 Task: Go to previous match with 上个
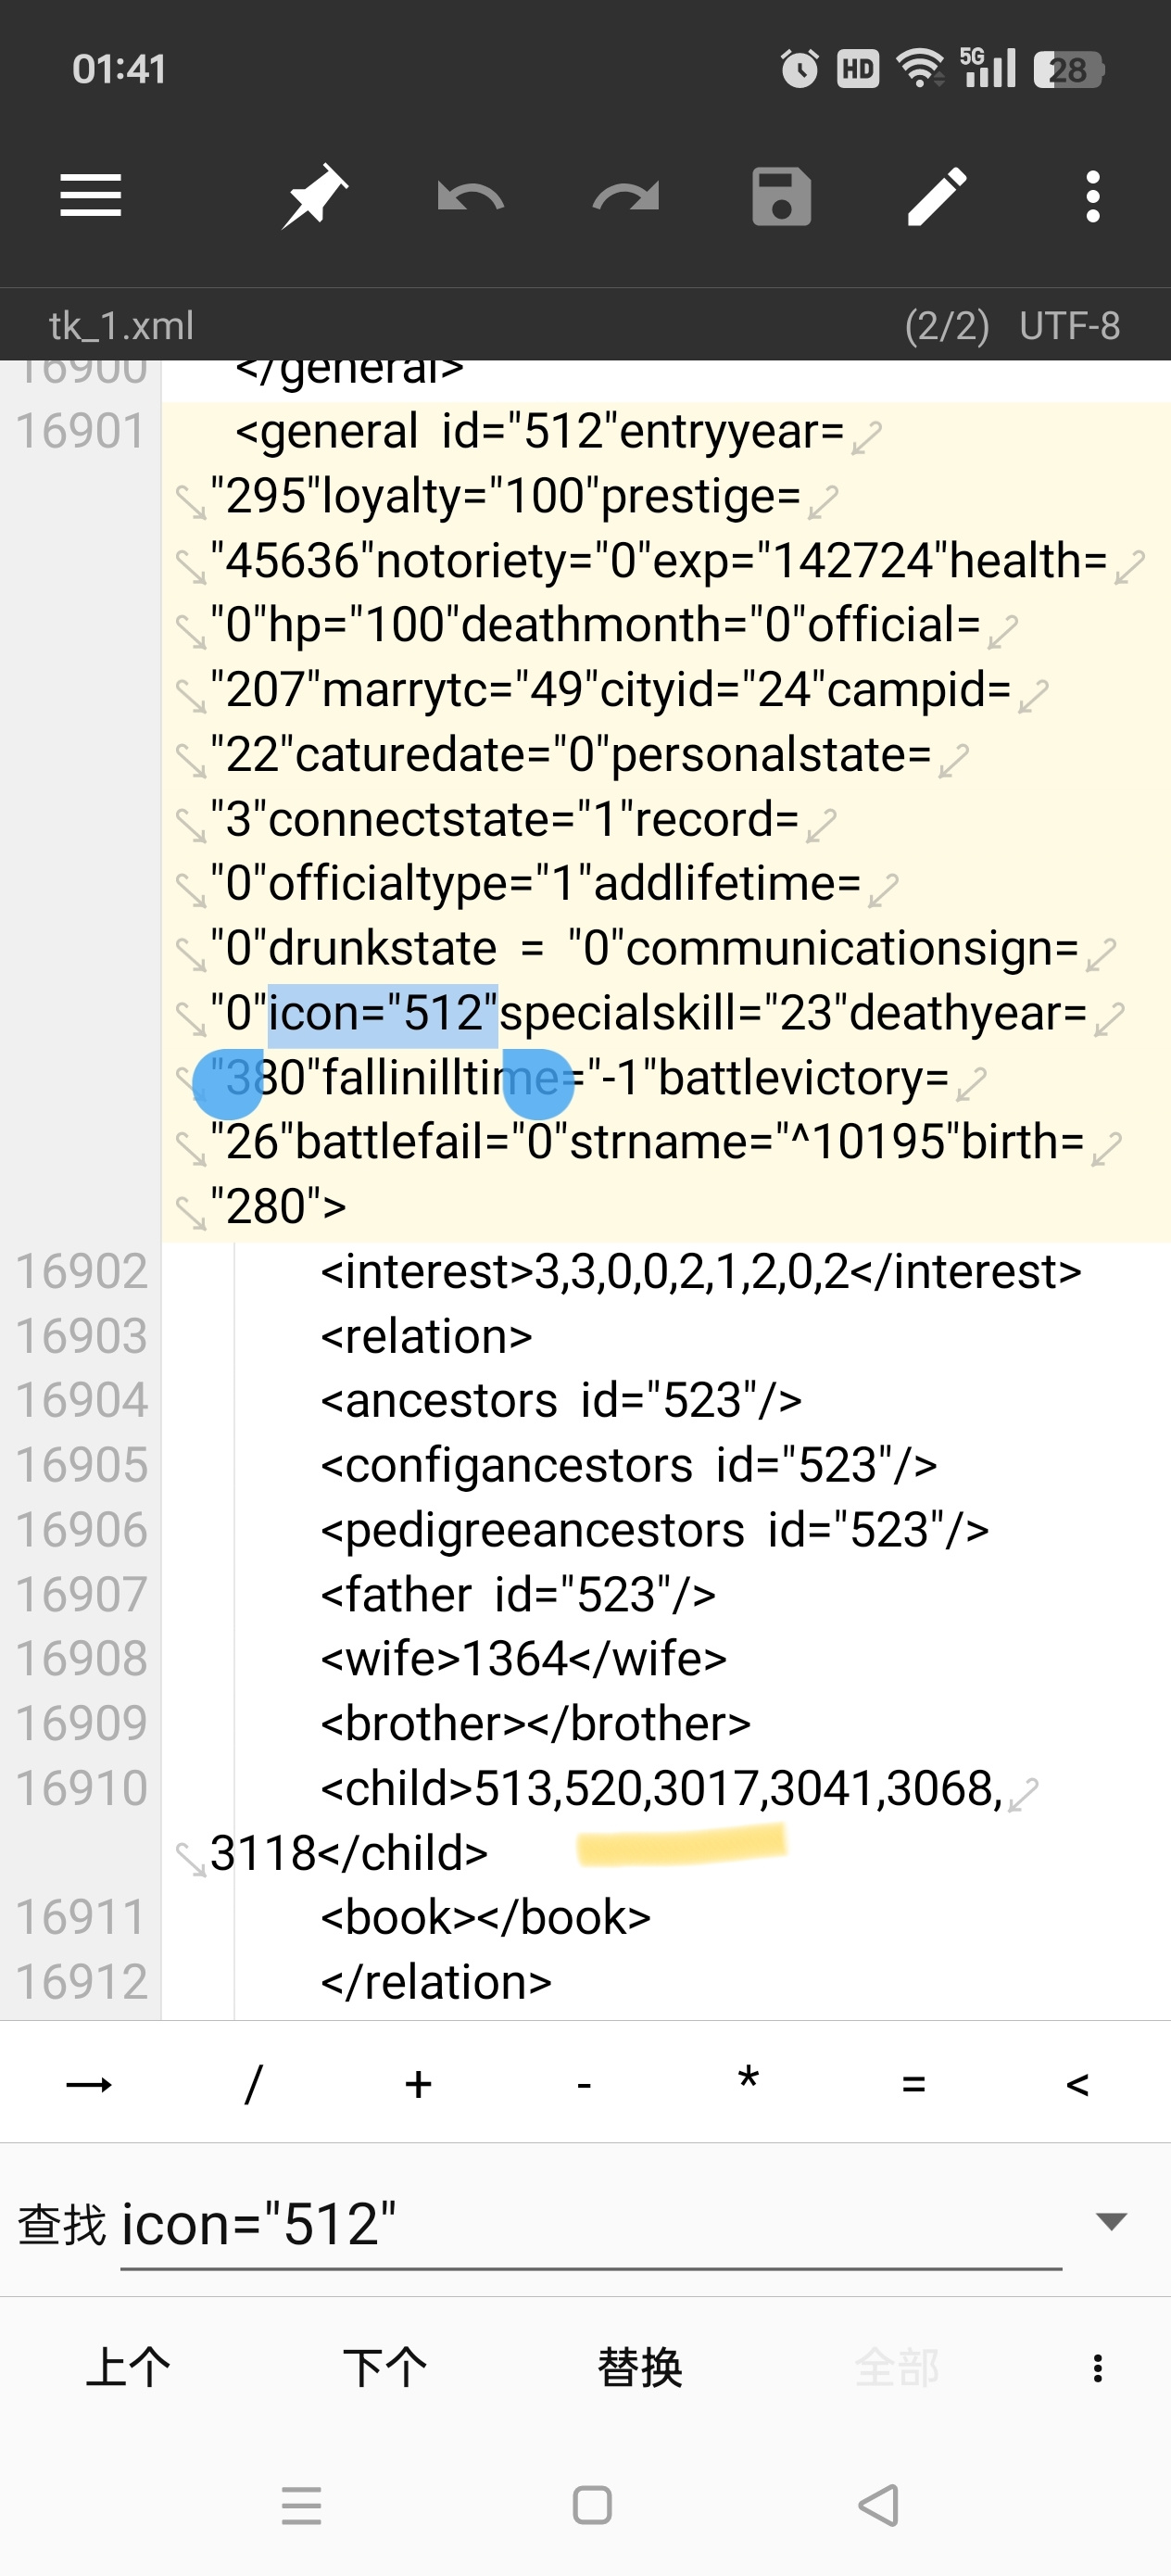click(x=128, y=2367)
